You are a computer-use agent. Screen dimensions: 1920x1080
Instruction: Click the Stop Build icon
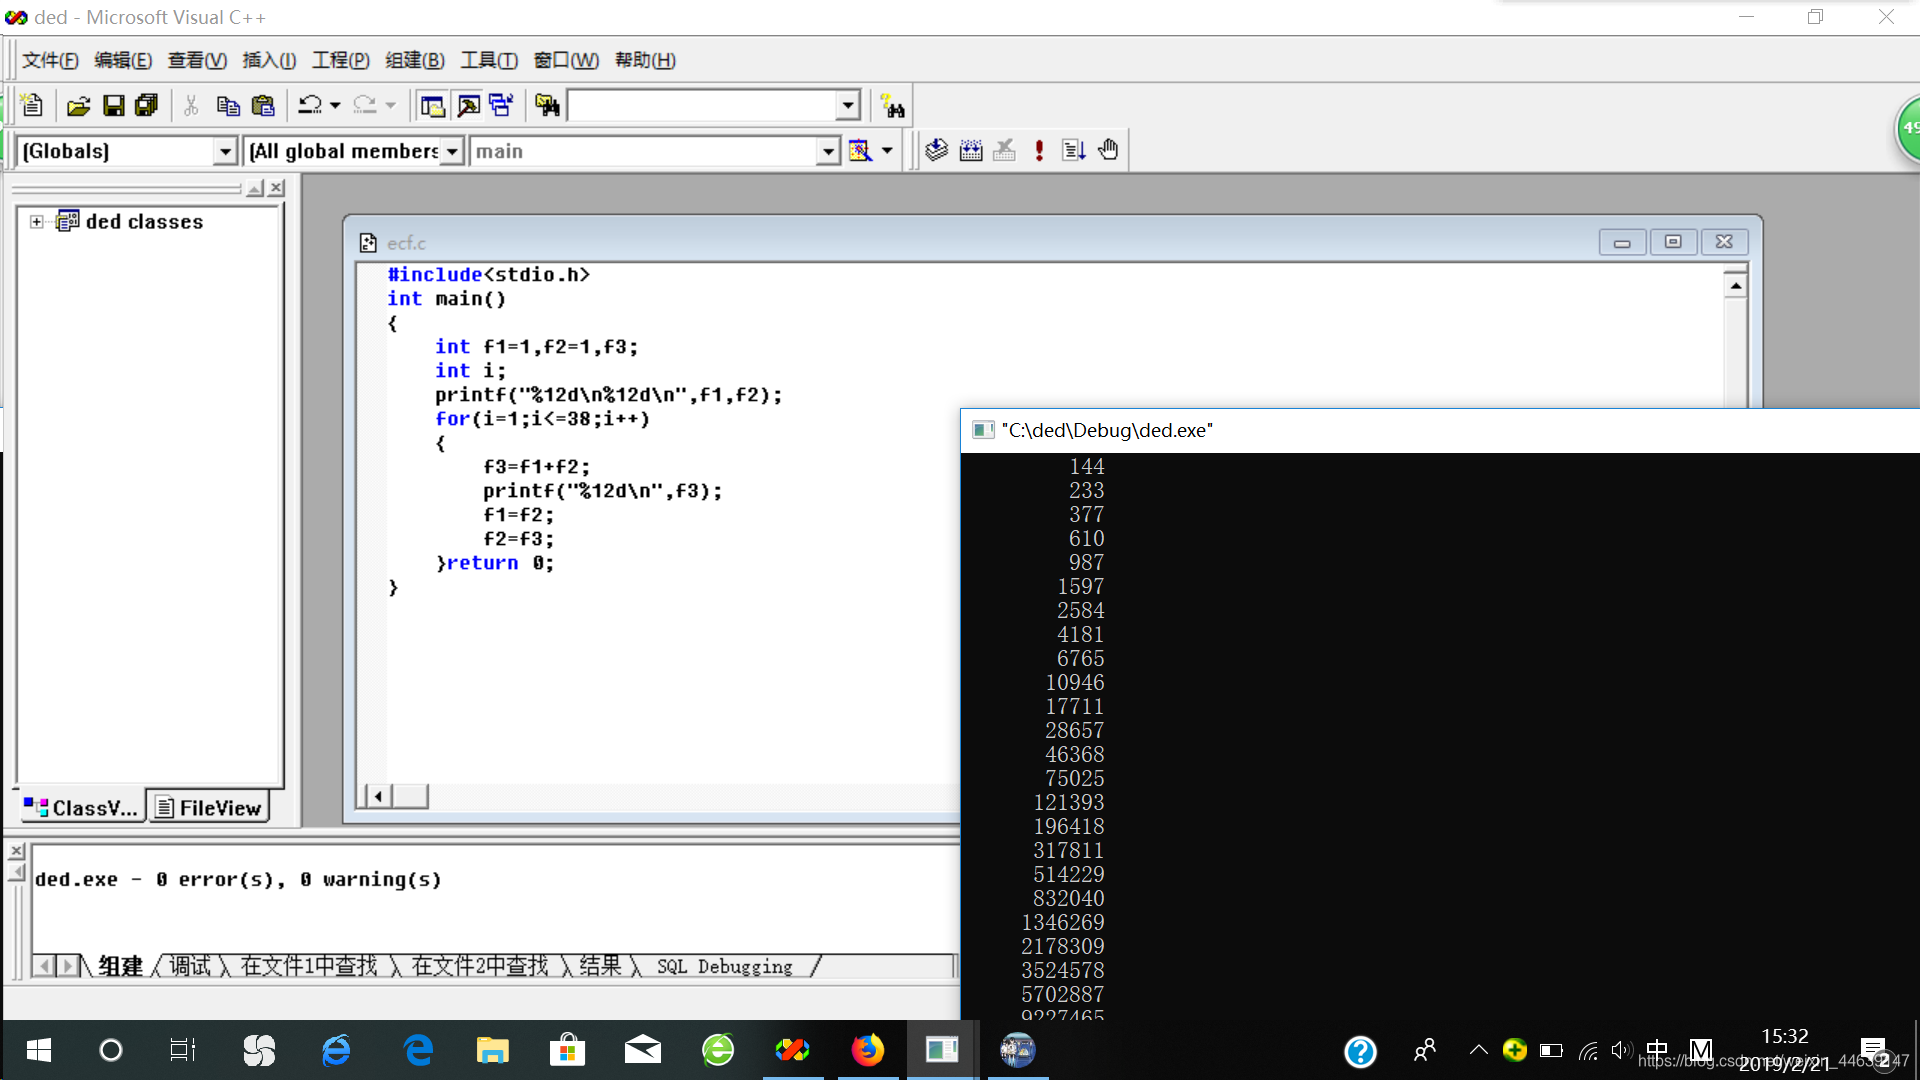(1005, 150)
